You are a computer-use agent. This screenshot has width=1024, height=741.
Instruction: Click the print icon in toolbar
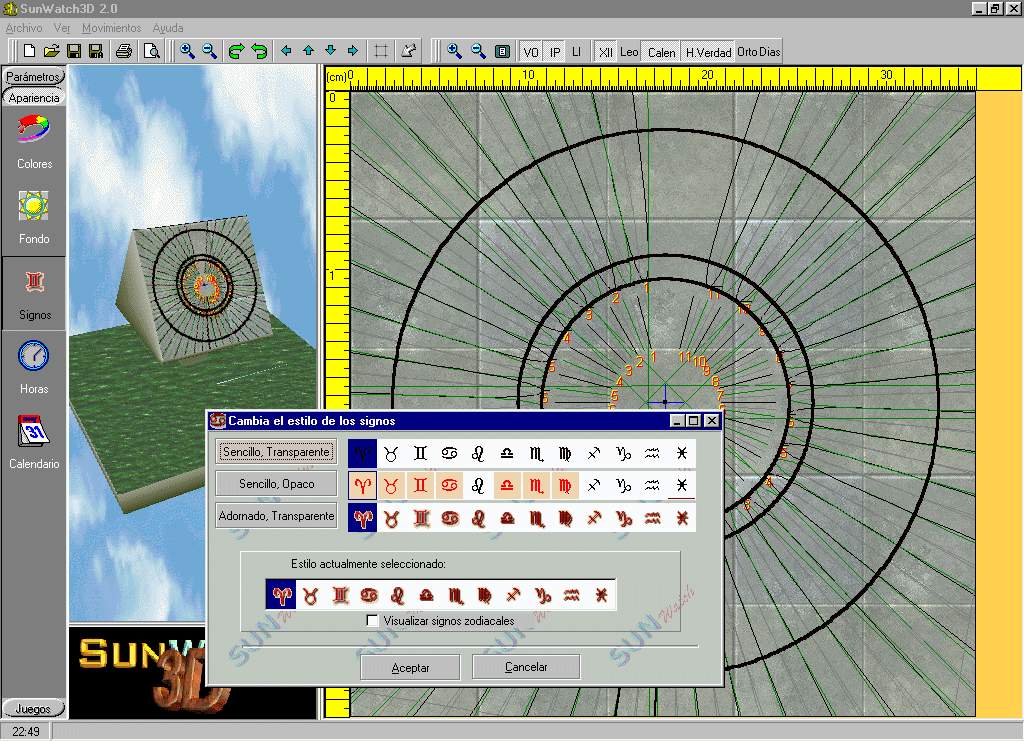(x=124, y=51)
